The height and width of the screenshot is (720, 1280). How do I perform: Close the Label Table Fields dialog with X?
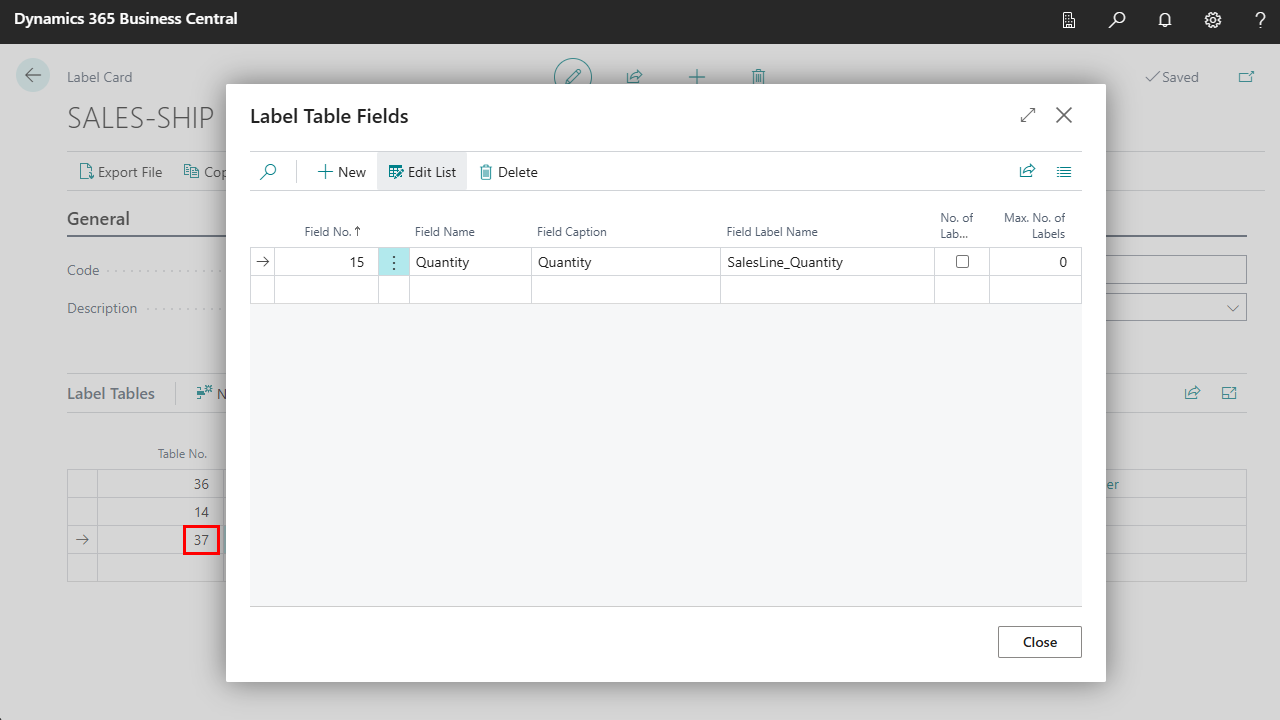click(x=1064, y=115)
